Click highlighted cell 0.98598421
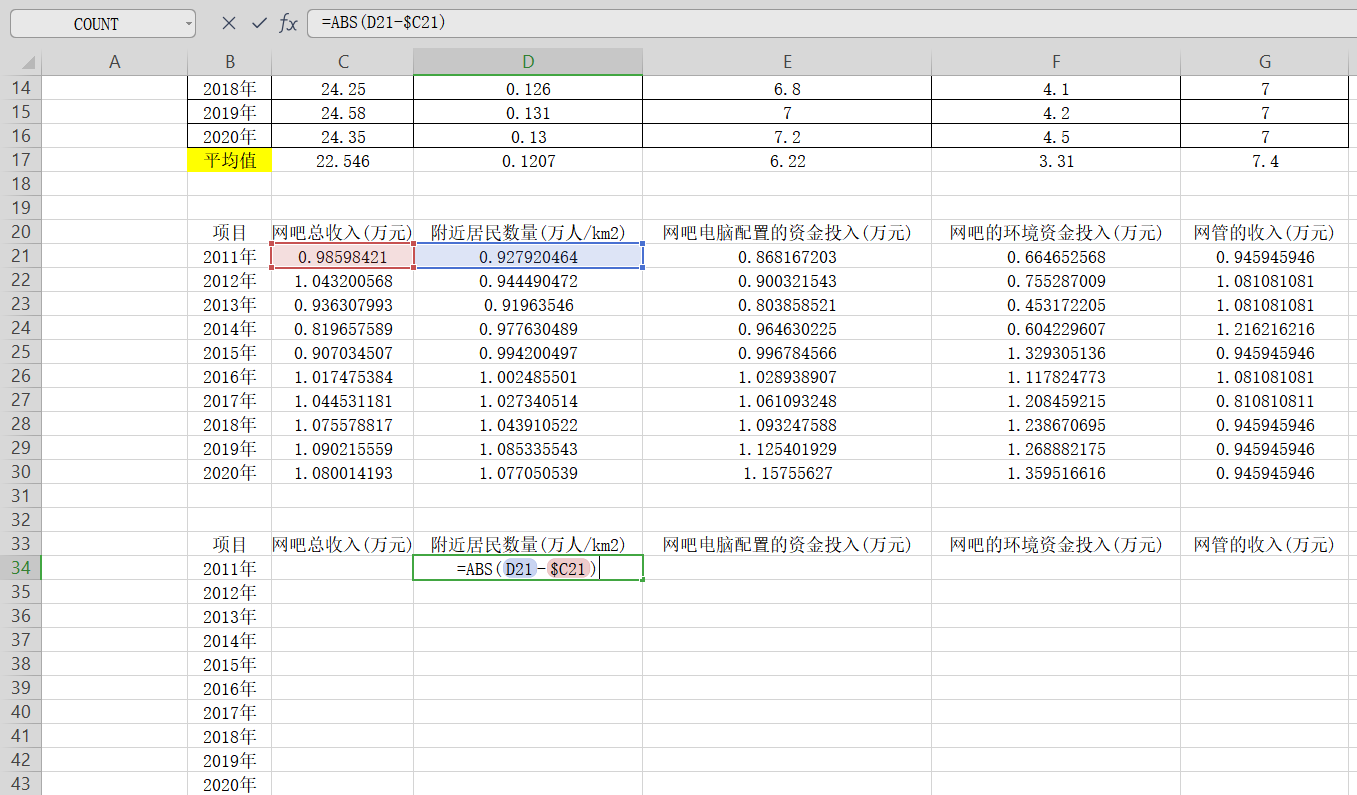Viewport: 1357px width, 795px height. click(x=342, y=256)
